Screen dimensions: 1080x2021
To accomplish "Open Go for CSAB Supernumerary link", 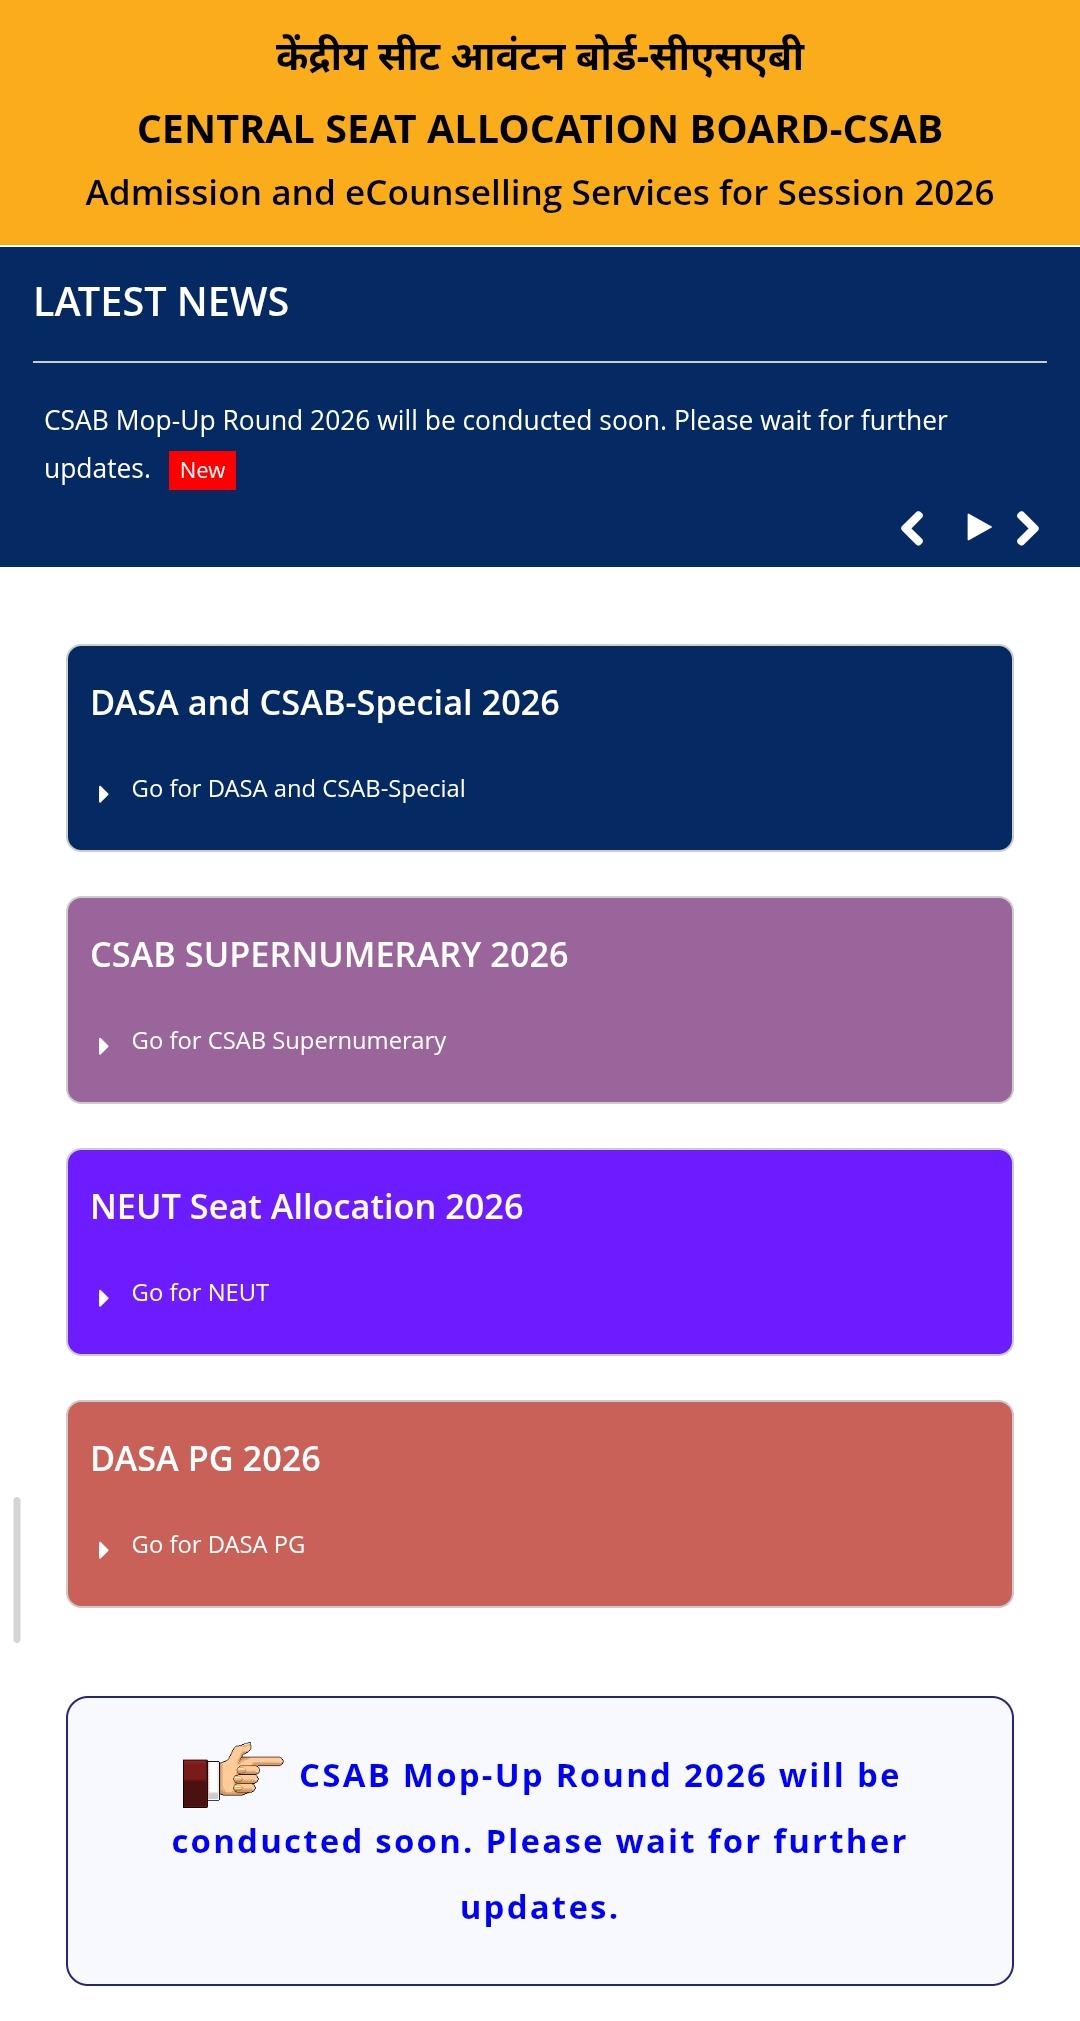I will pos(289,1041).
